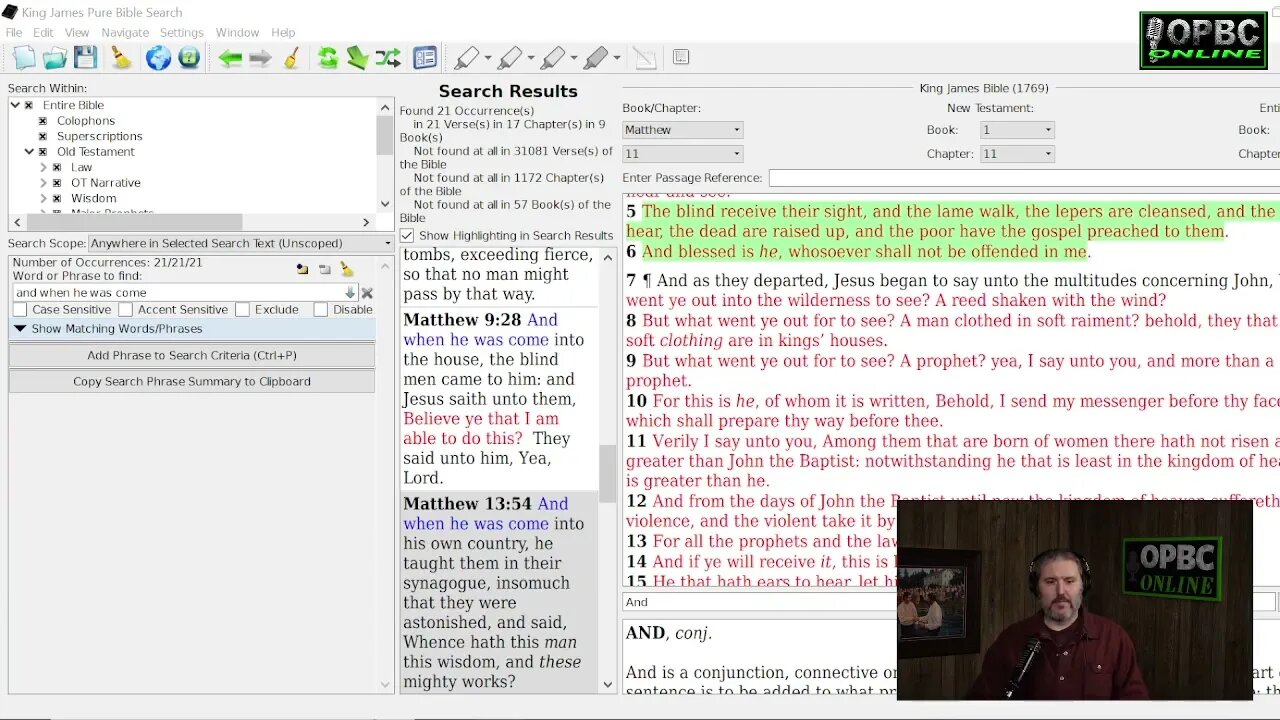Uncheck Show Highlighting in Search Results
The width and height of the screenshot is (1280, 720).
(407, 236)
